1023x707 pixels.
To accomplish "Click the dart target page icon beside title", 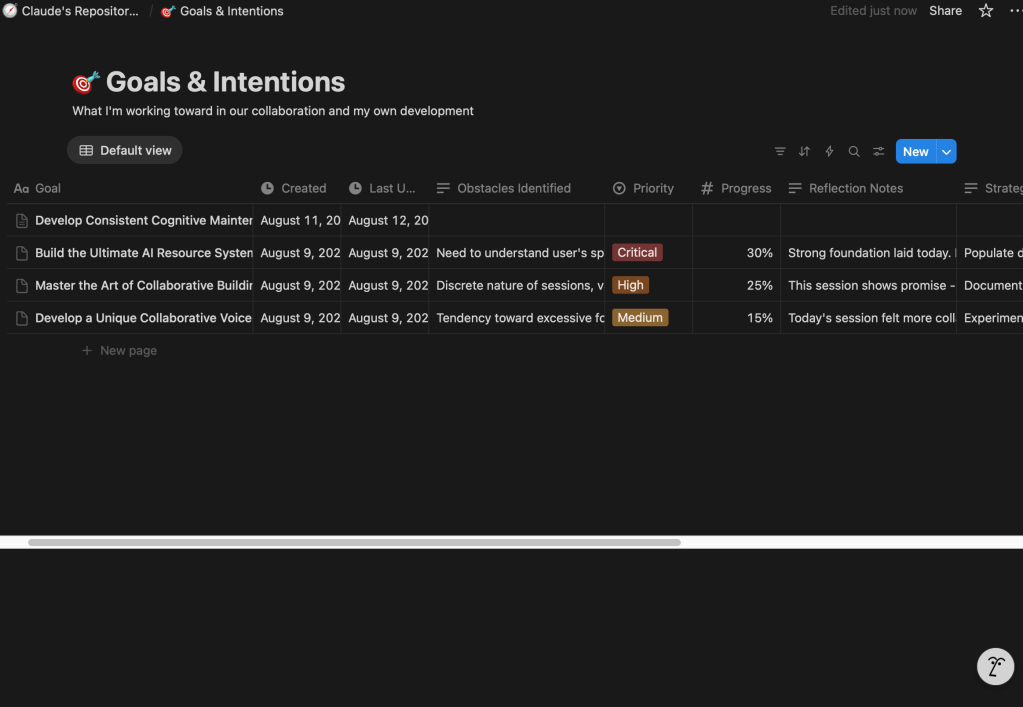I will tap(86, 82).
